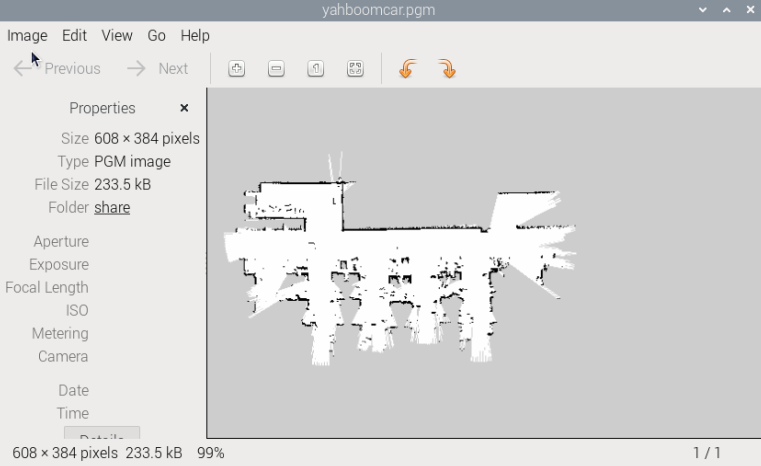Screen dimensions: 761x466
Task: Go to the Next image
Action: pos(158,69)
